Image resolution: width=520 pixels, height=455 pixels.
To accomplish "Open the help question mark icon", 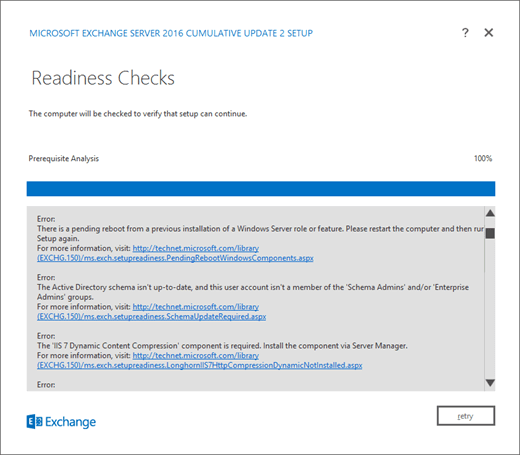I will point(465,33).
